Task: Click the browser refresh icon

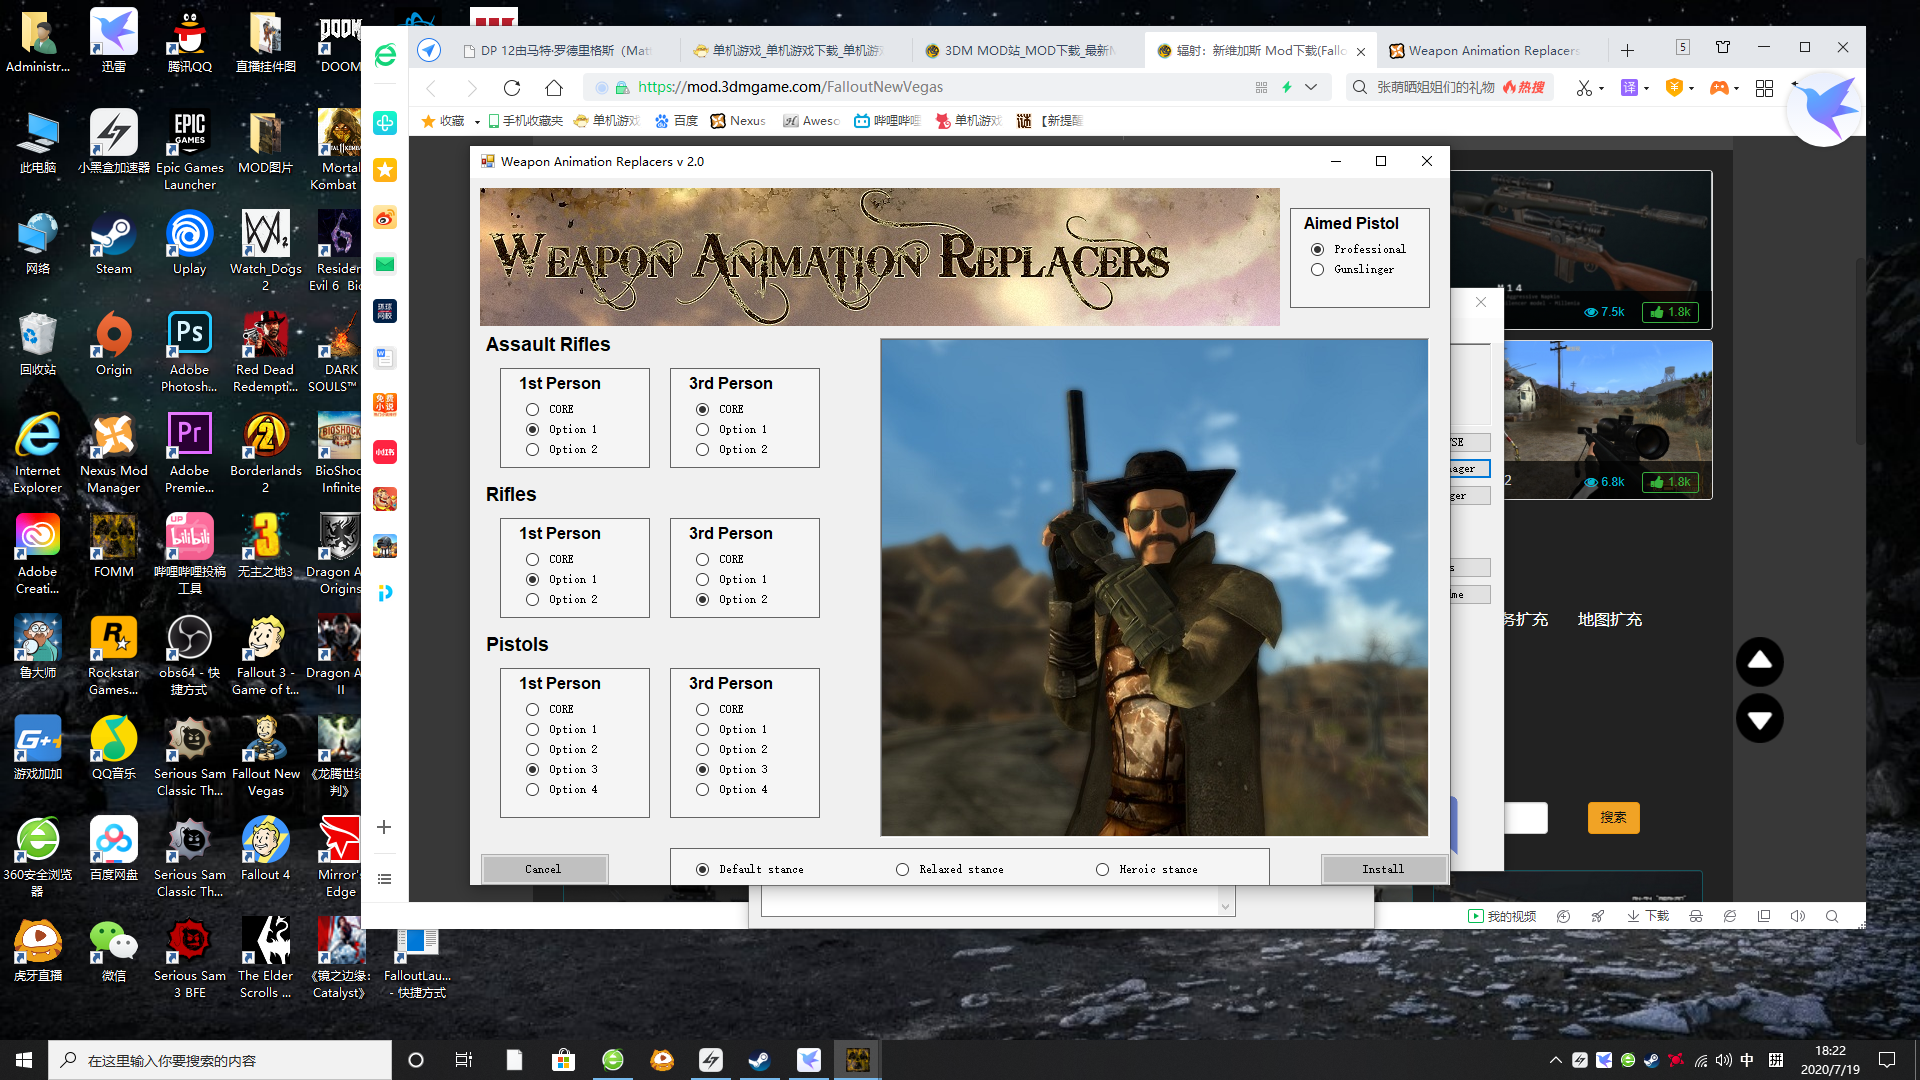Action: (x=512, y=88)
